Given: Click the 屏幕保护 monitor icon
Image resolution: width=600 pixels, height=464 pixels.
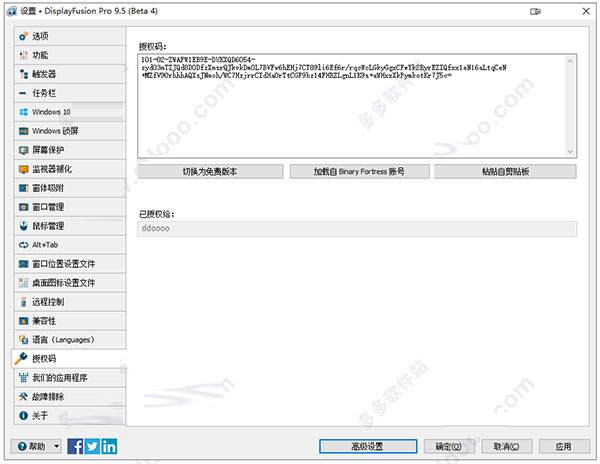Looking at the screenshot, I should (23, 150).
